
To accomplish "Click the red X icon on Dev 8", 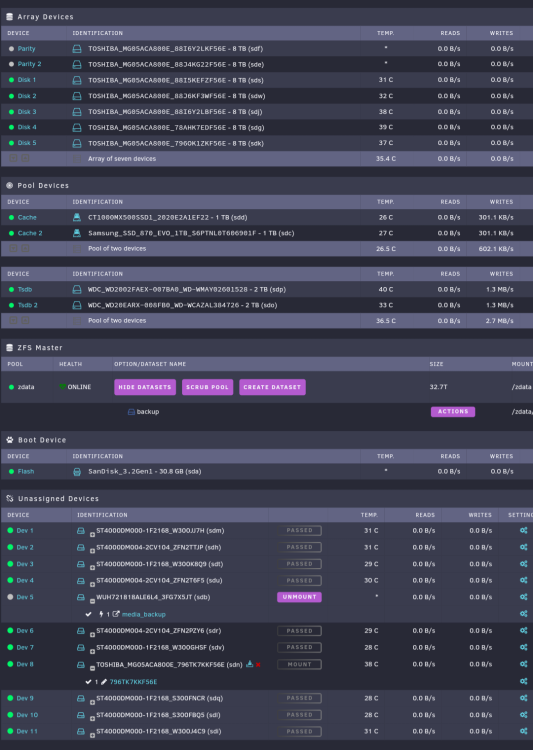I will [258, 665].
